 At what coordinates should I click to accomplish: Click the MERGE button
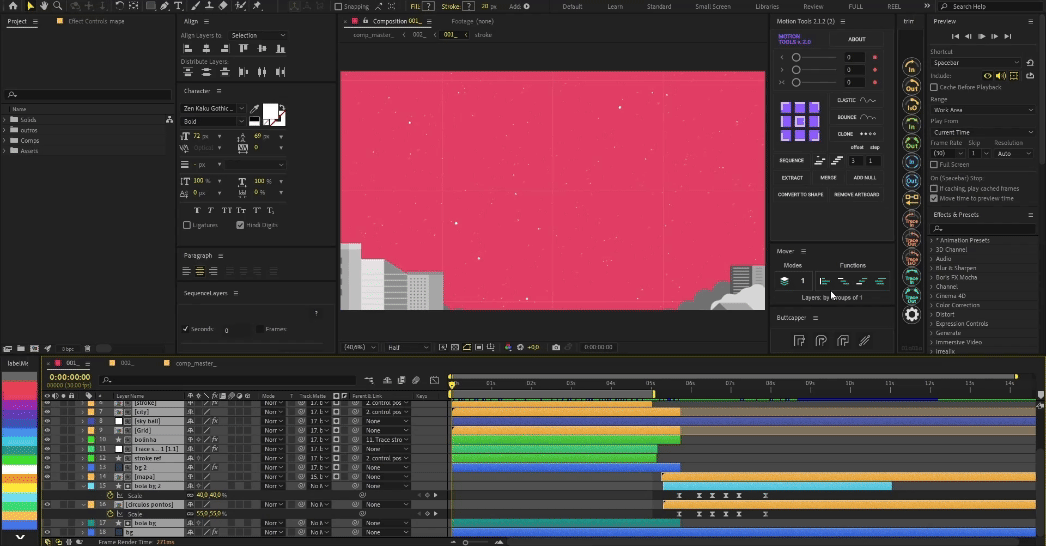pos(828,178)
